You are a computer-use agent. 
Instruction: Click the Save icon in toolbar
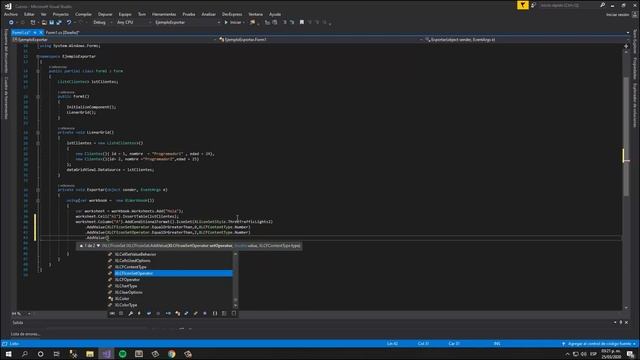[x=51, y=22]
